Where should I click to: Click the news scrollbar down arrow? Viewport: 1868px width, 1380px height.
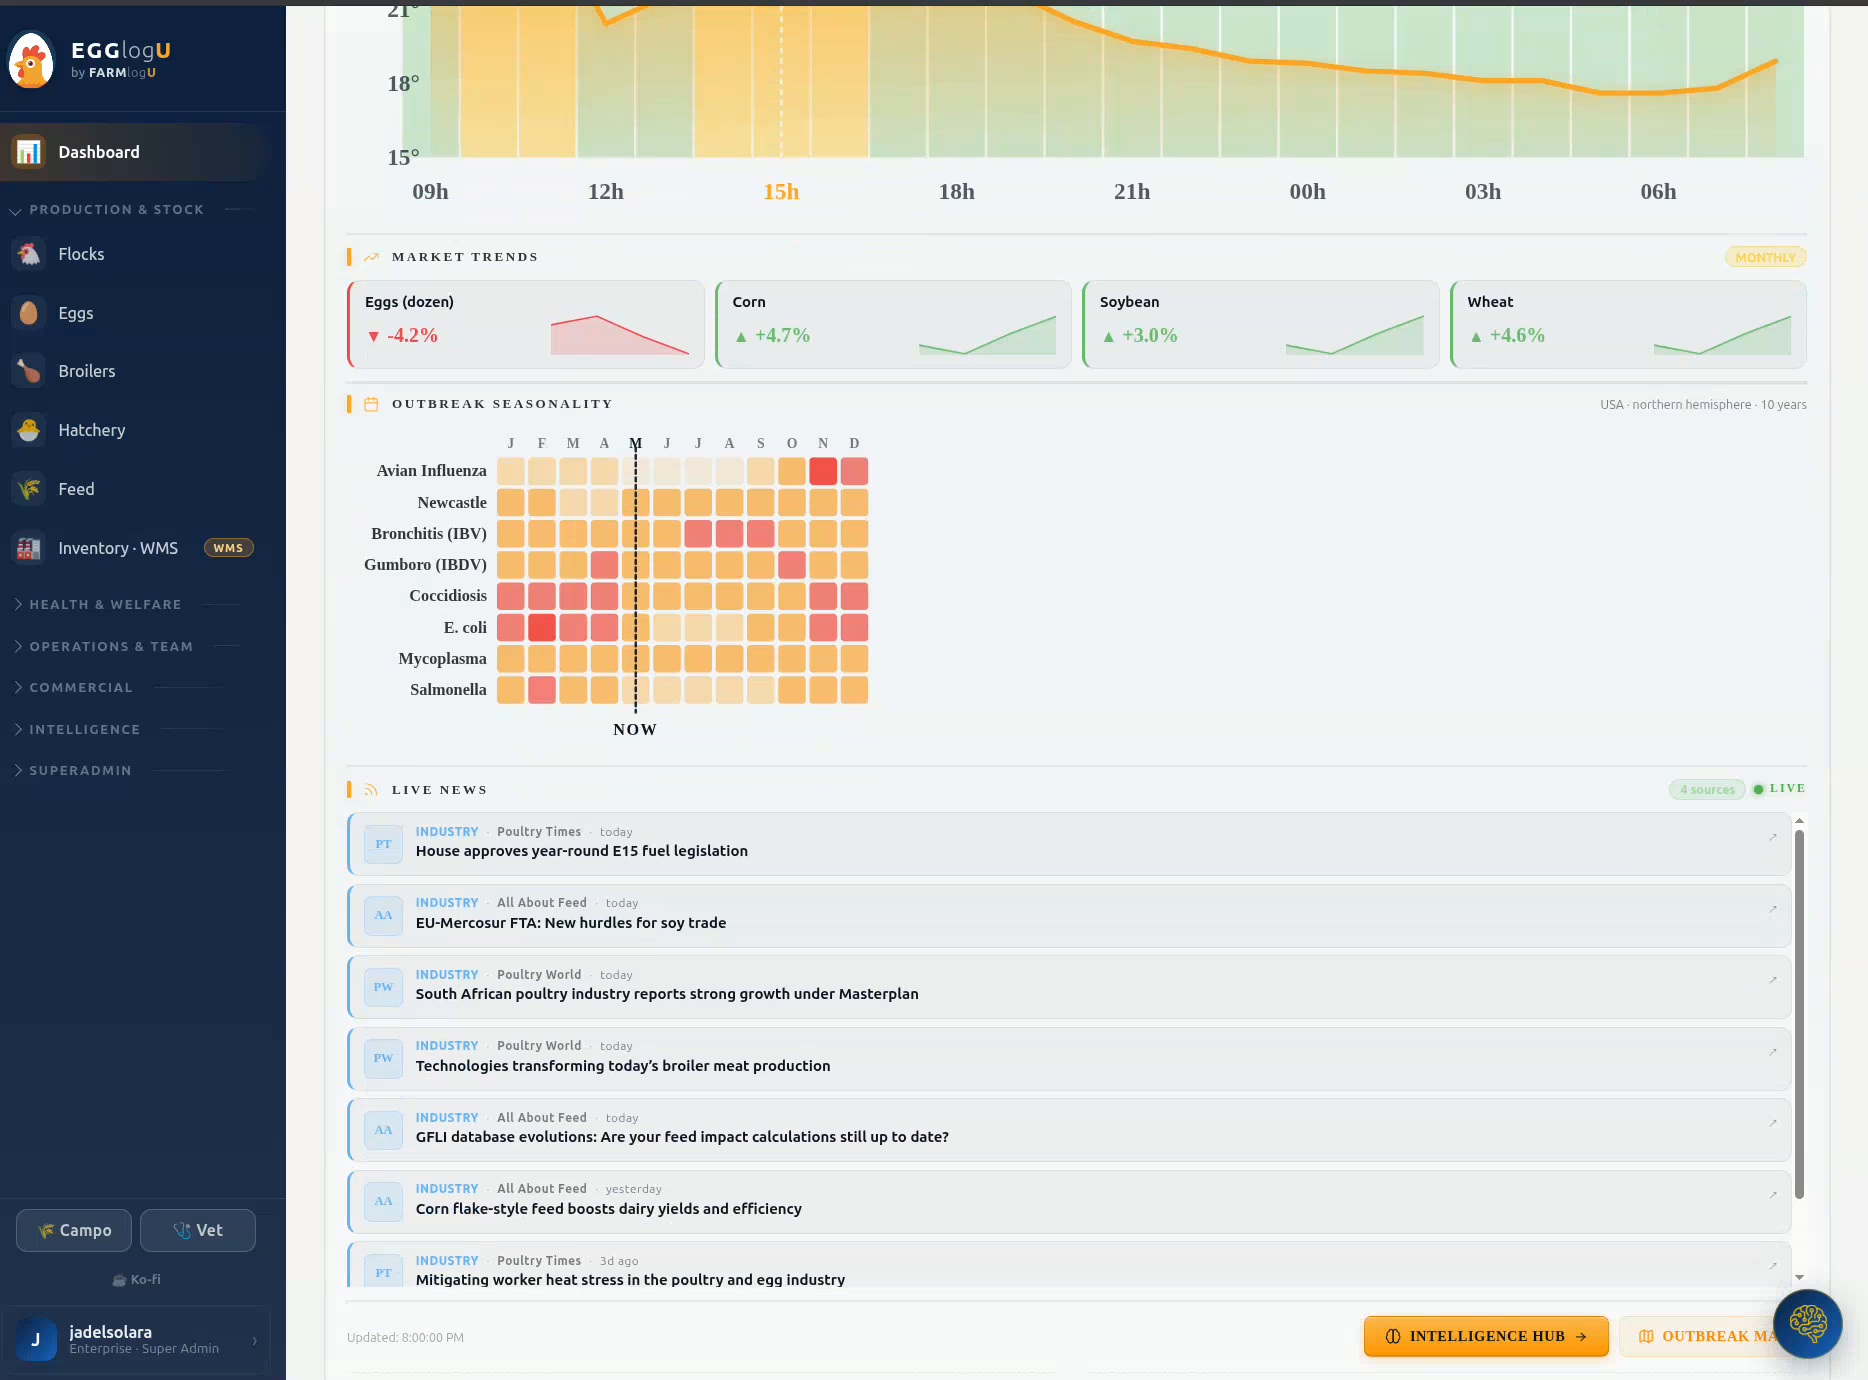tap(1799, 1277)
